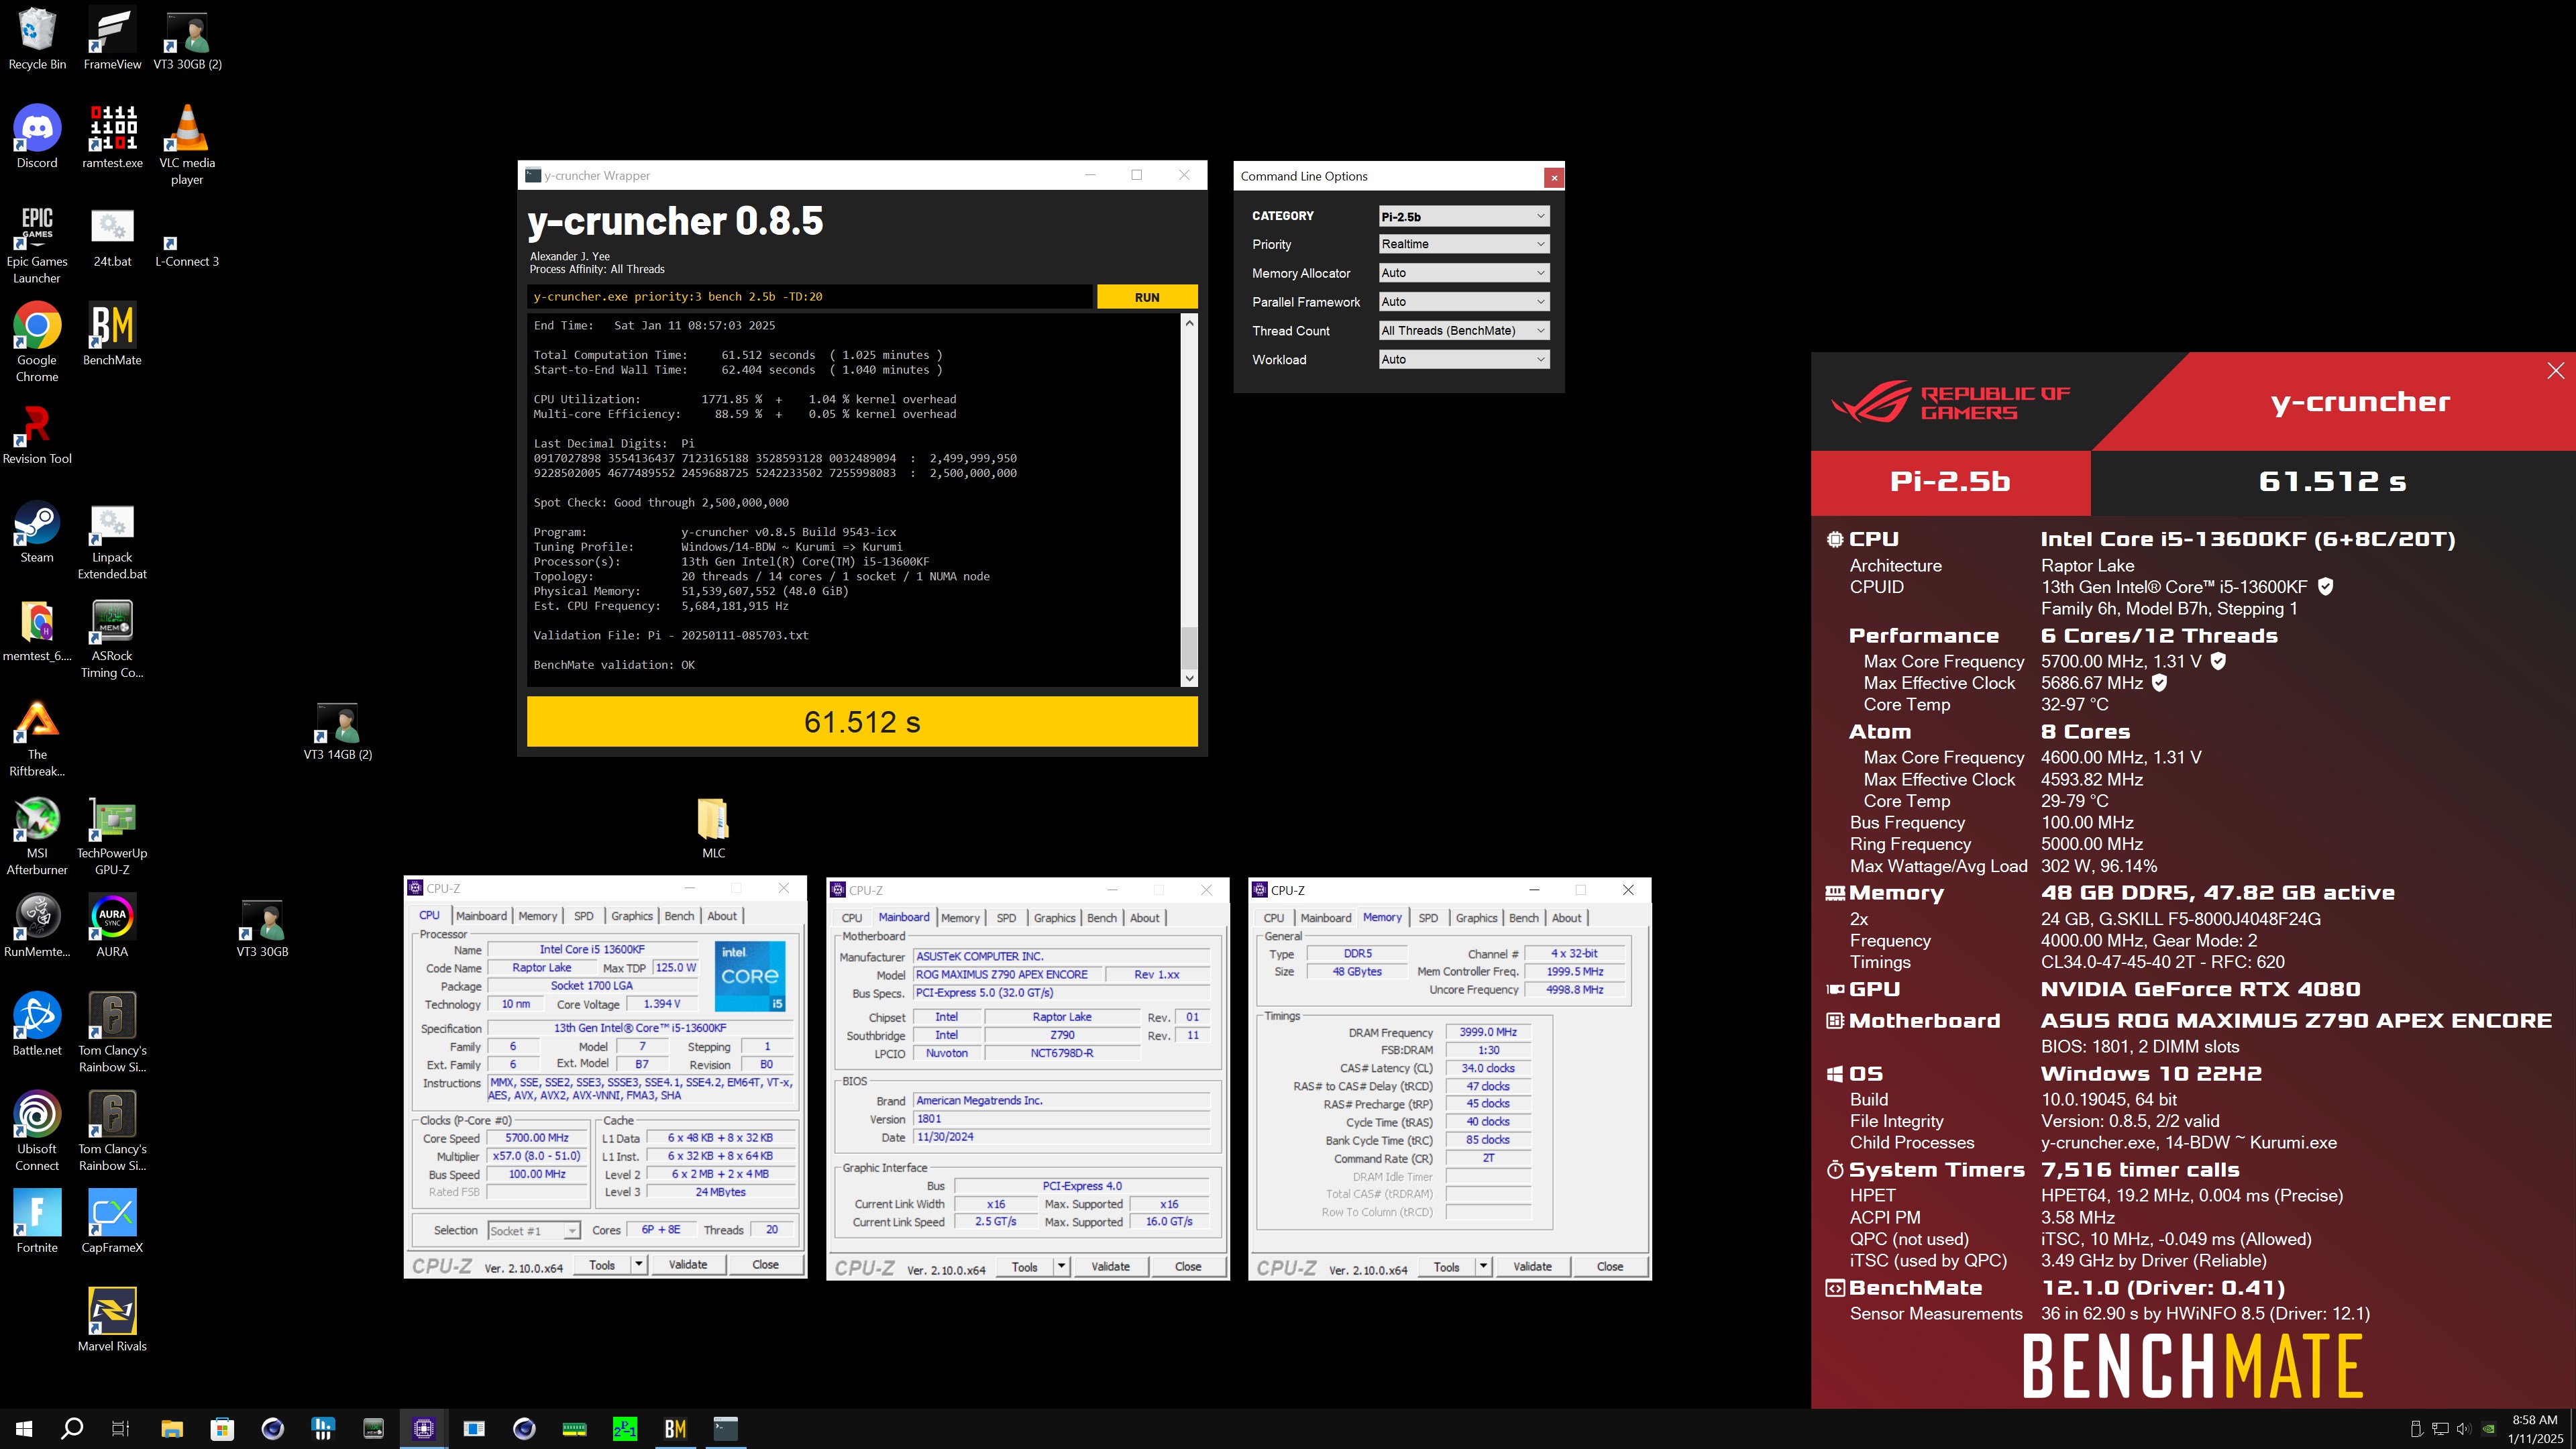
Task: Click the NVIDIA tray icon
Action: (2489, 1428)
